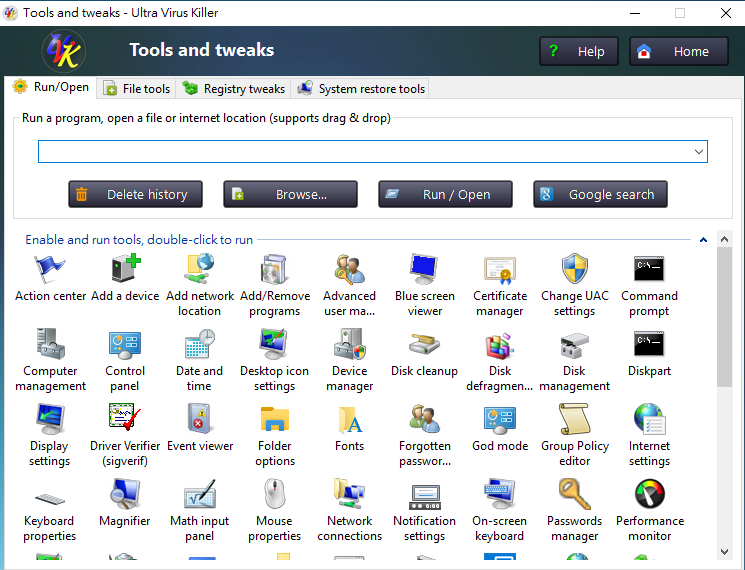Open Passwords manager key icon
This screenshot has height=570, width=745.
(x=575, y=494)
